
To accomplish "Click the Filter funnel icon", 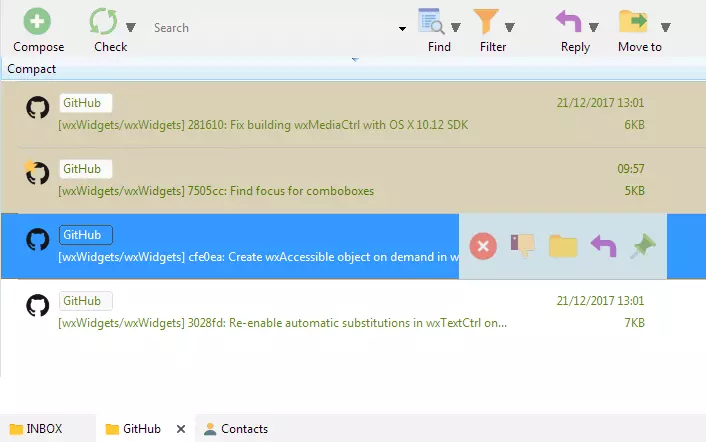I will [x=486, y=21].
